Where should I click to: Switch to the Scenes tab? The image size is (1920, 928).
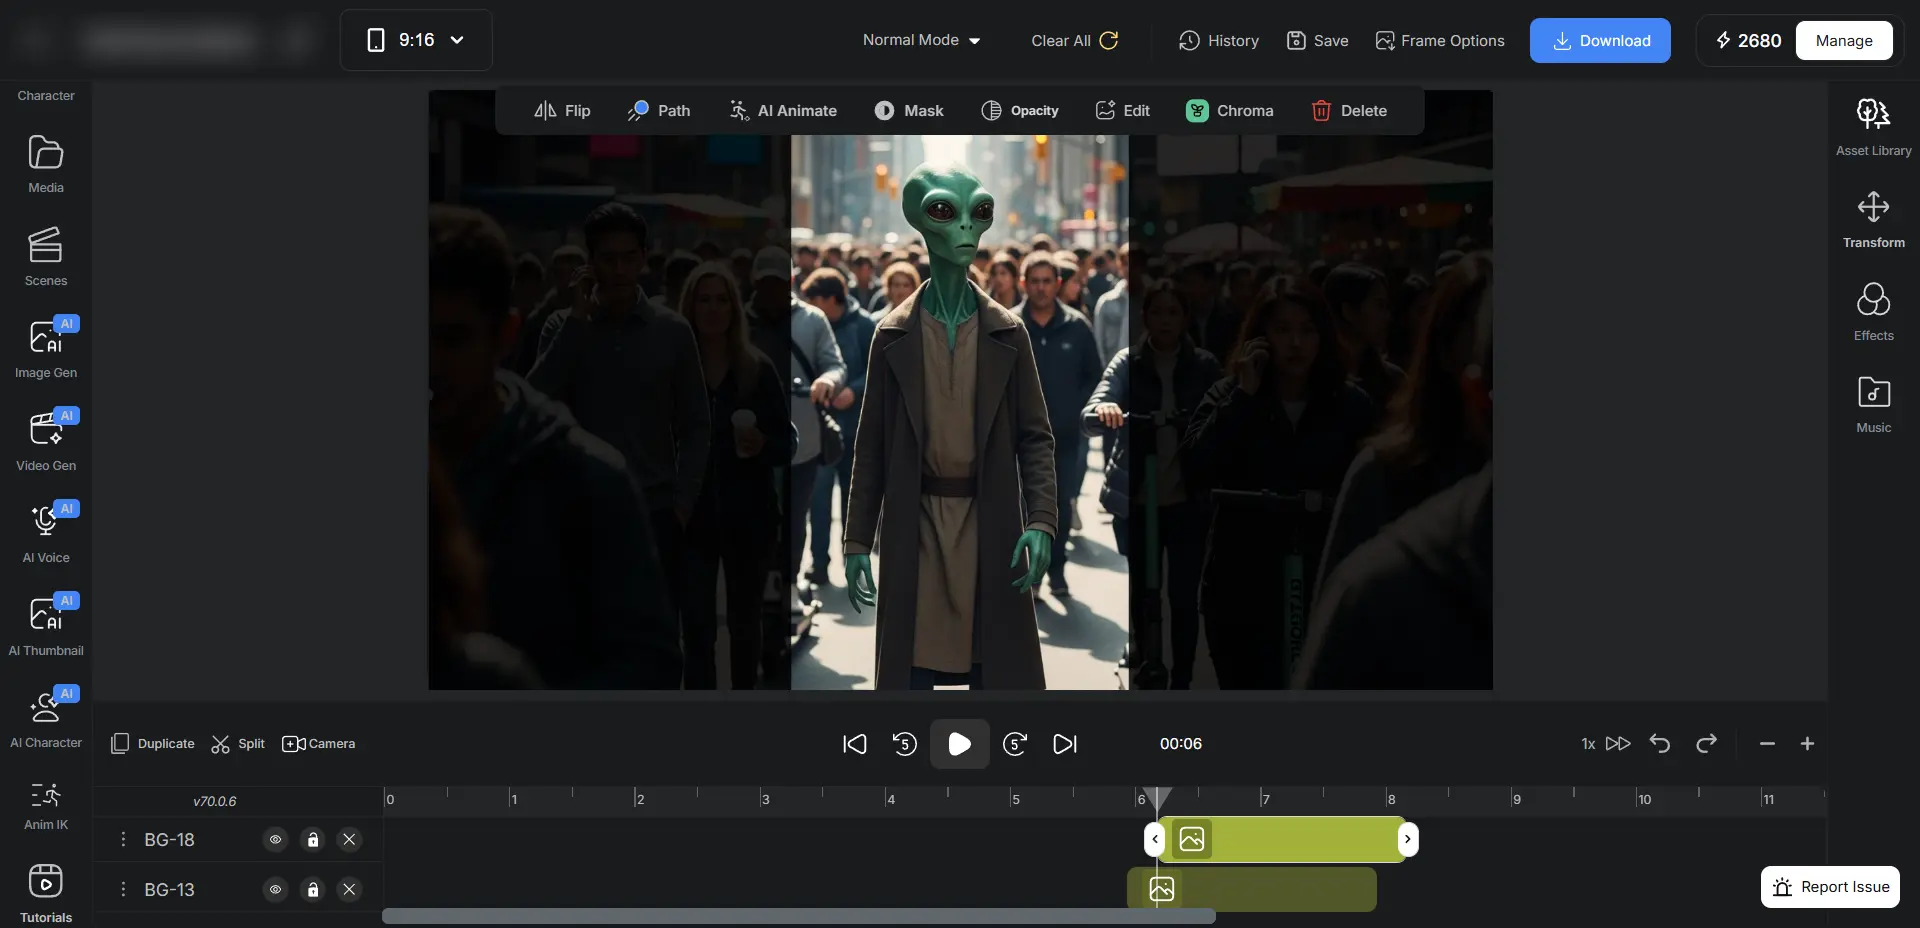click(x=46, y=256)
